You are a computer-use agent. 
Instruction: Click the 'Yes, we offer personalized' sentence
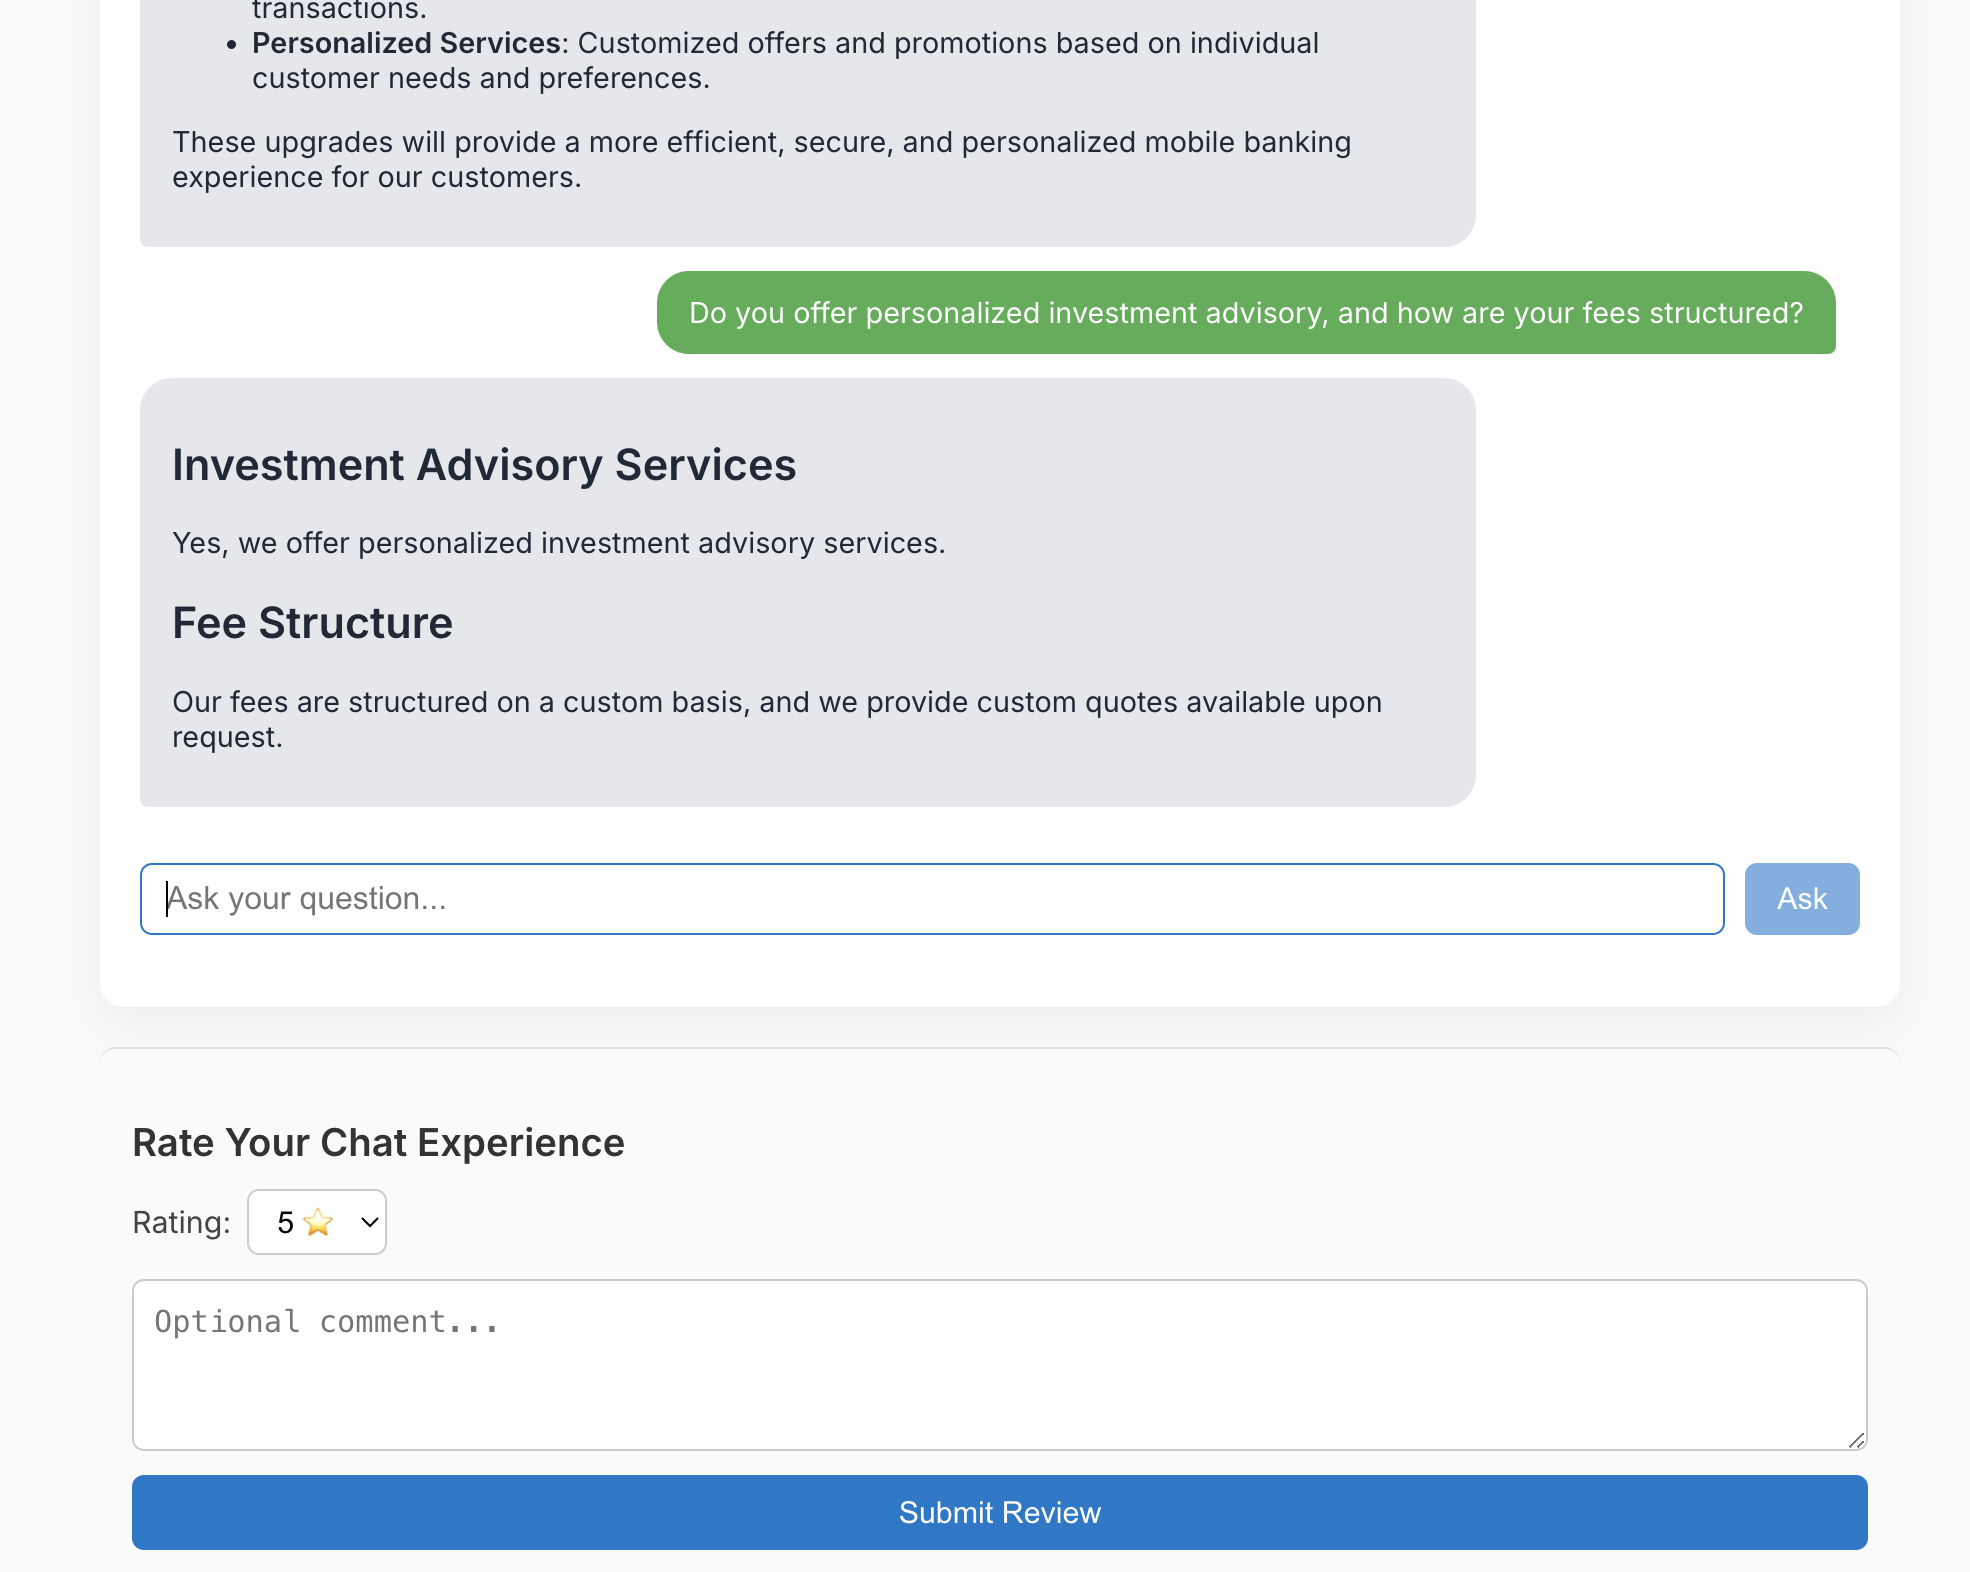pyautogui.click(x=558, y=543)
